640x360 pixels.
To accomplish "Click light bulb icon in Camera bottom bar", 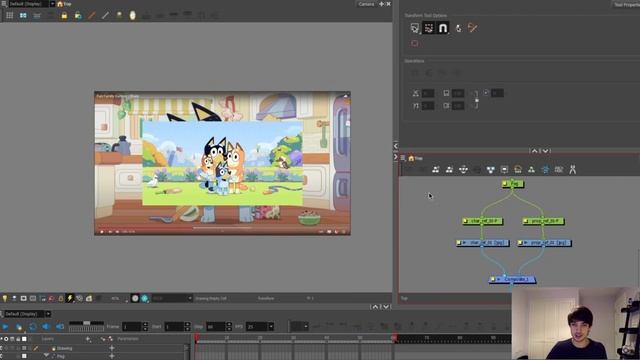I will [x=4, y=298].
